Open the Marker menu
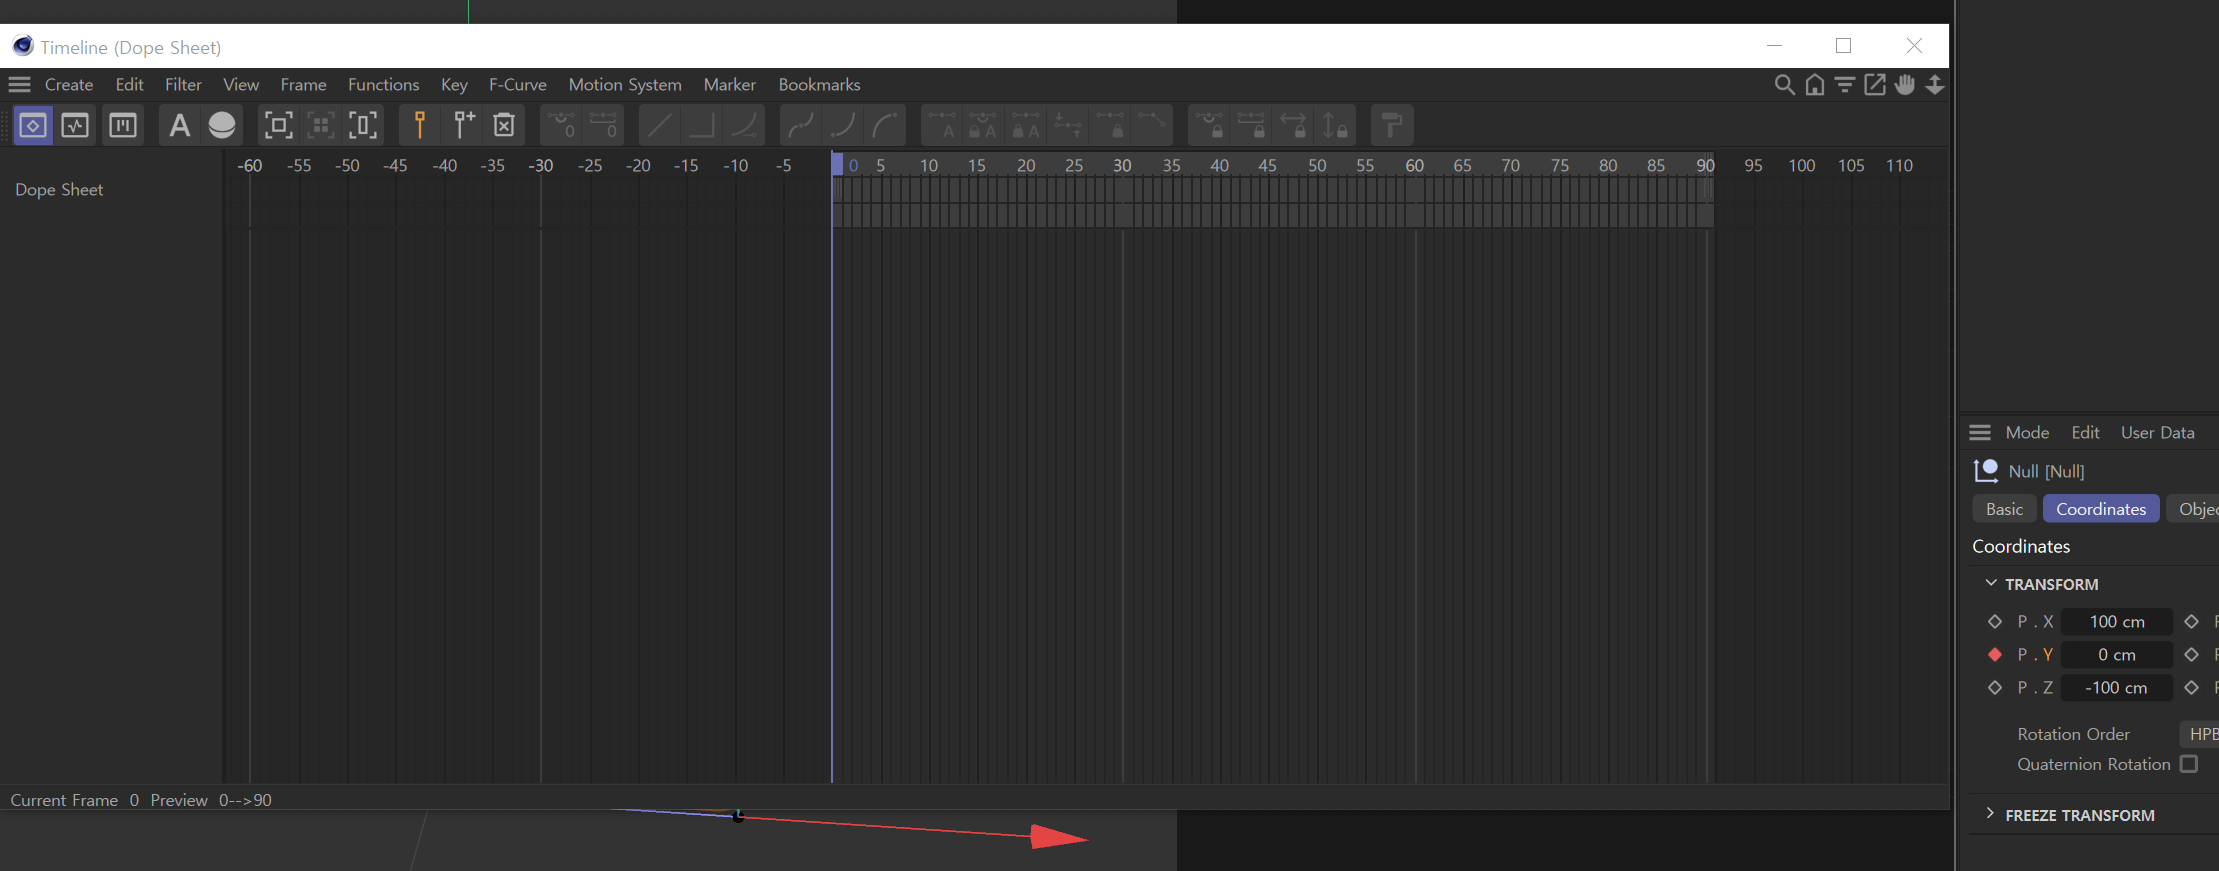The image size is (2219, 871). tap(729, 85)
